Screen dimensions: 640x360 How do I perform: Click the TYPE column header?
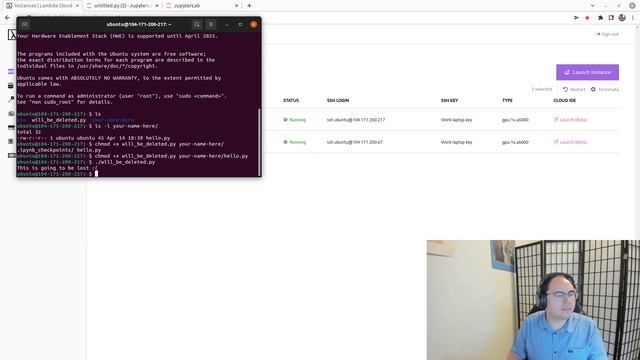point(507,100)
